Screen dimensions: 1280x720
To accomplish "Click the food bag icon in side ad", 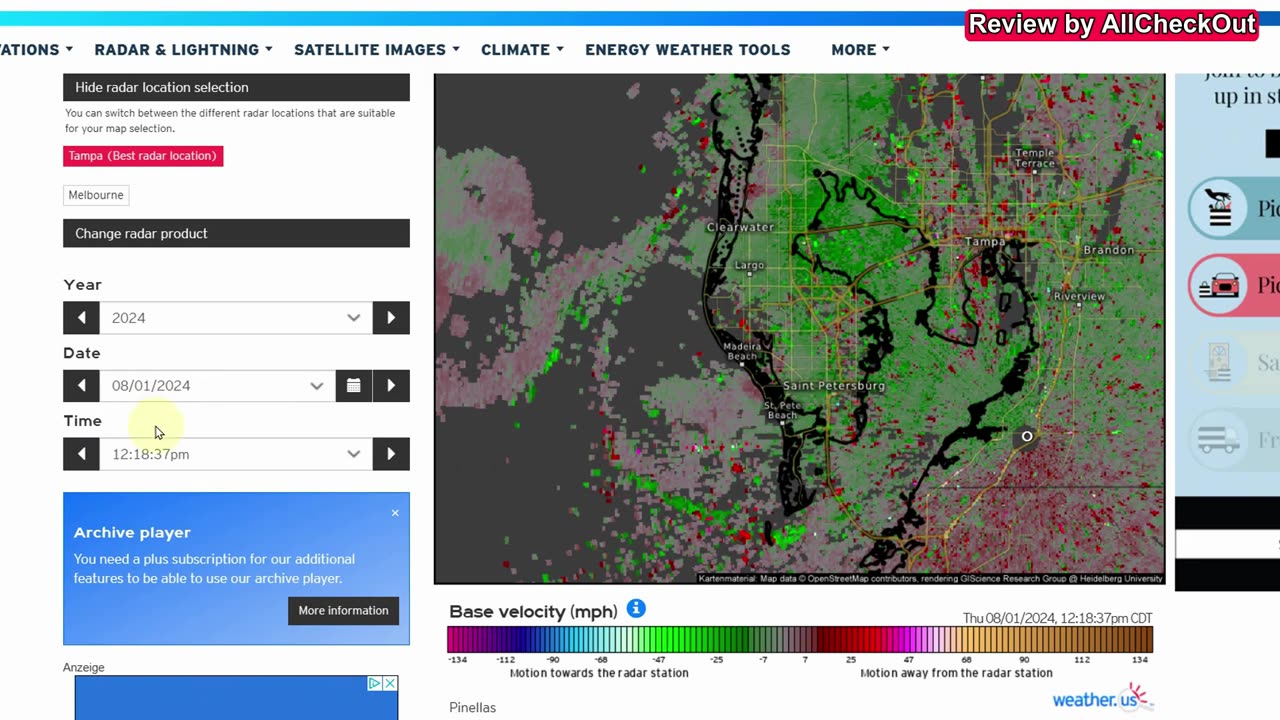I will [x=1219, y=209].
